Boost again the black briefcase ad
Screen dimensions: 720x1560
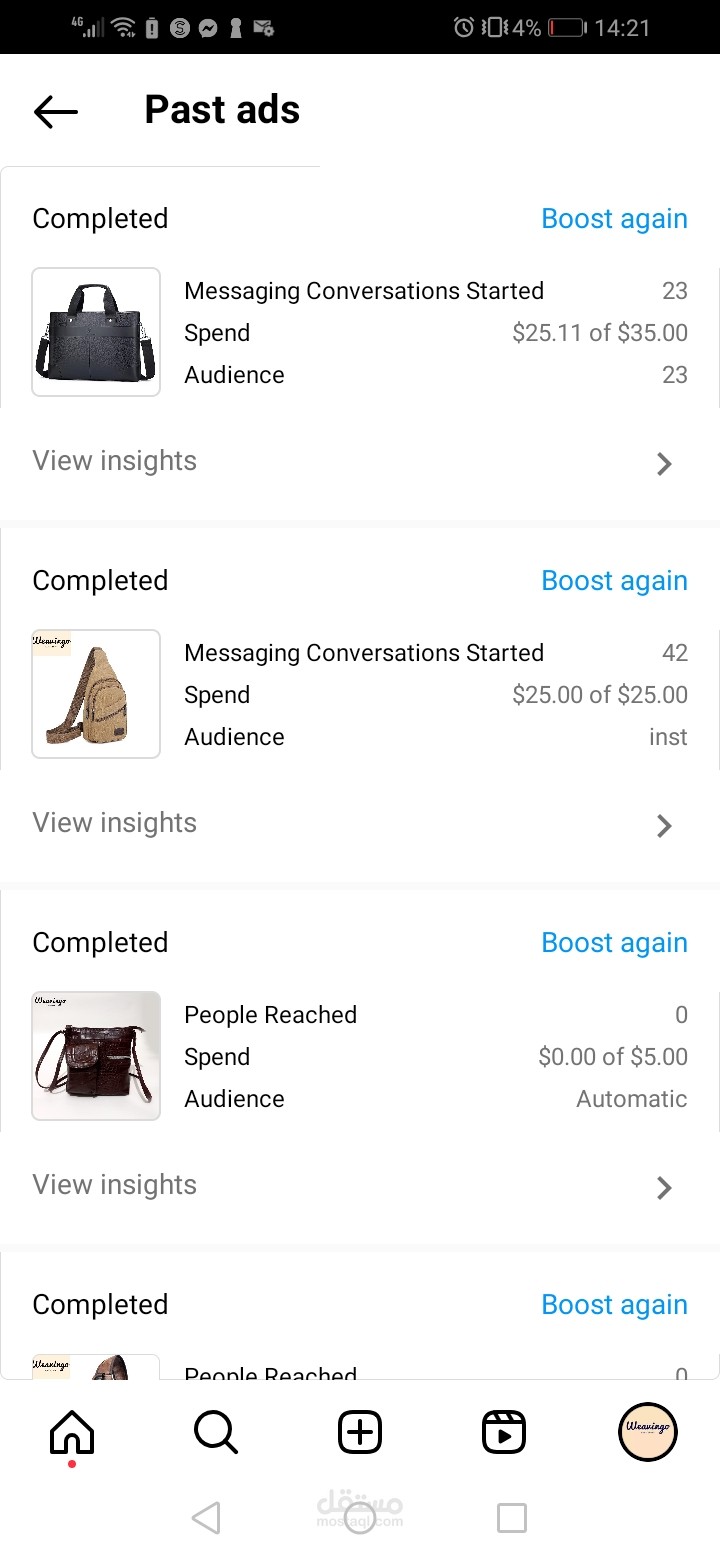tap(614, 219)
